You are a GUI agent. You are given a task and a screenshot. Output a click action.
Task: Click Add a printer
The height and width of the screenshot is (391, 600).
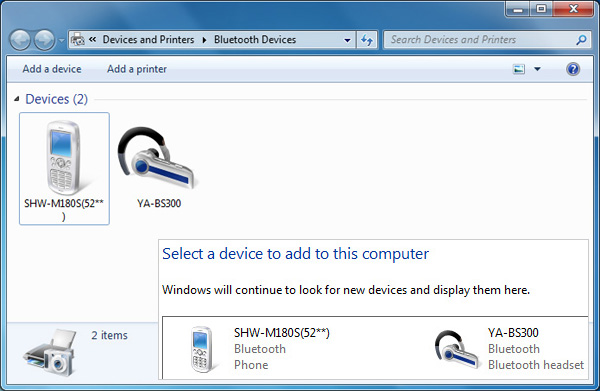point(137,69)
